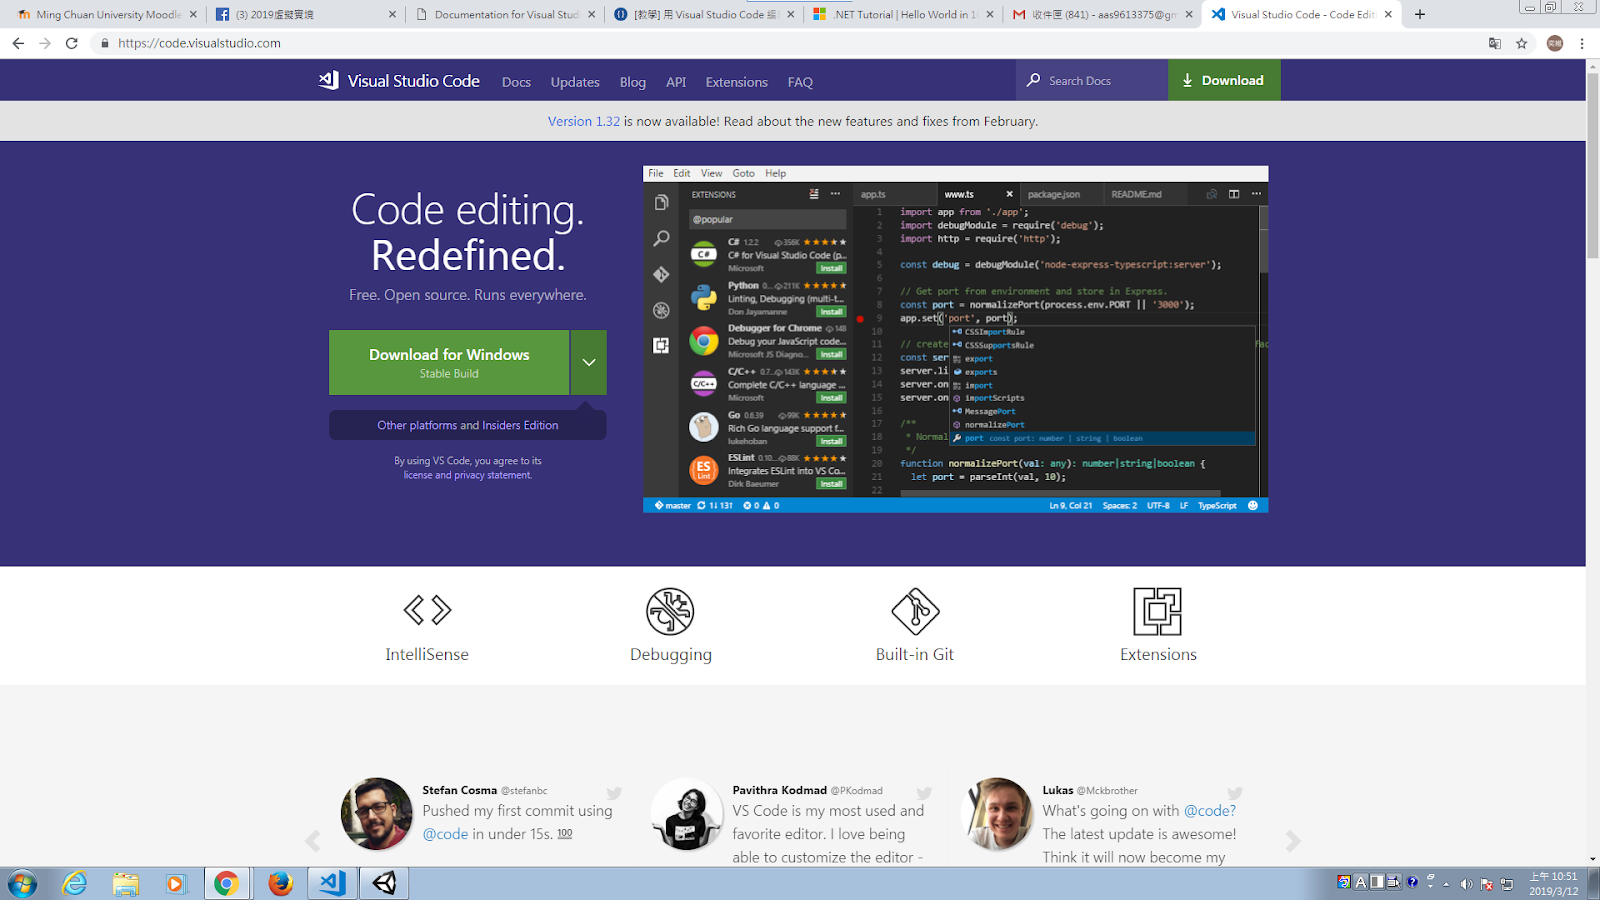Switch to Documentation for Visual Studio tab
This screenshot has width=1600, height=900.
[x=505, y=15]
